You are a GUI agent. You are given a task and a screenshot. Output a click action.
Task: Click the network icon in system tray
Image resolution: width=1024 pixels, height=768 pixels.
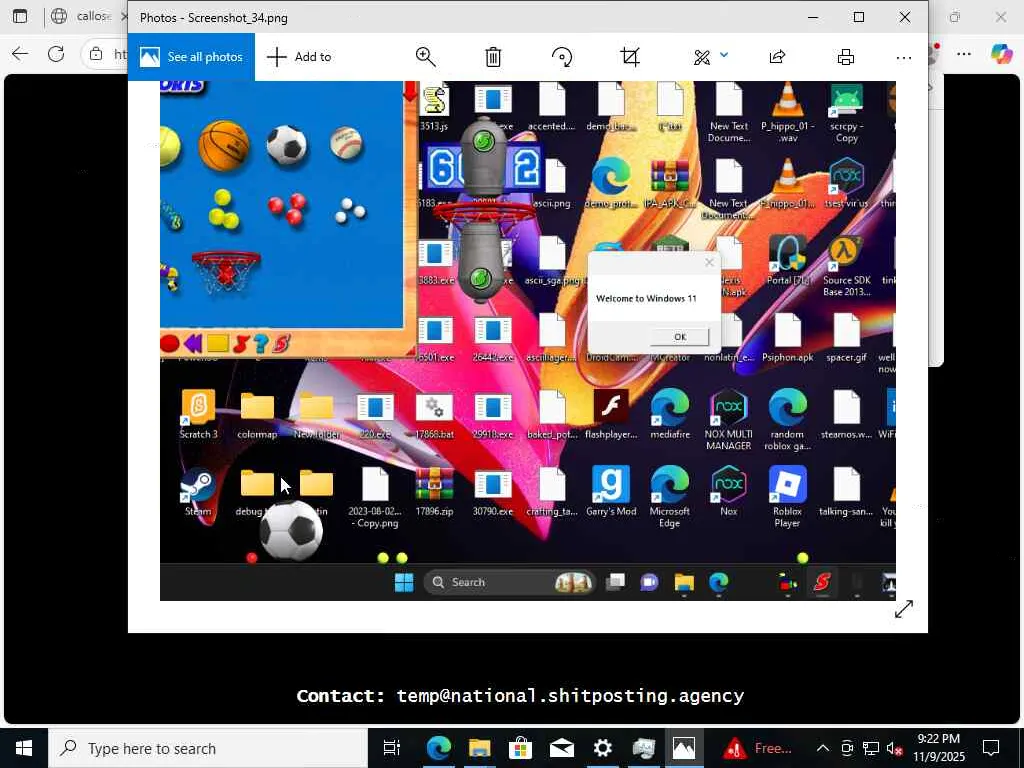pyautogui.click(x=871, y=748)
